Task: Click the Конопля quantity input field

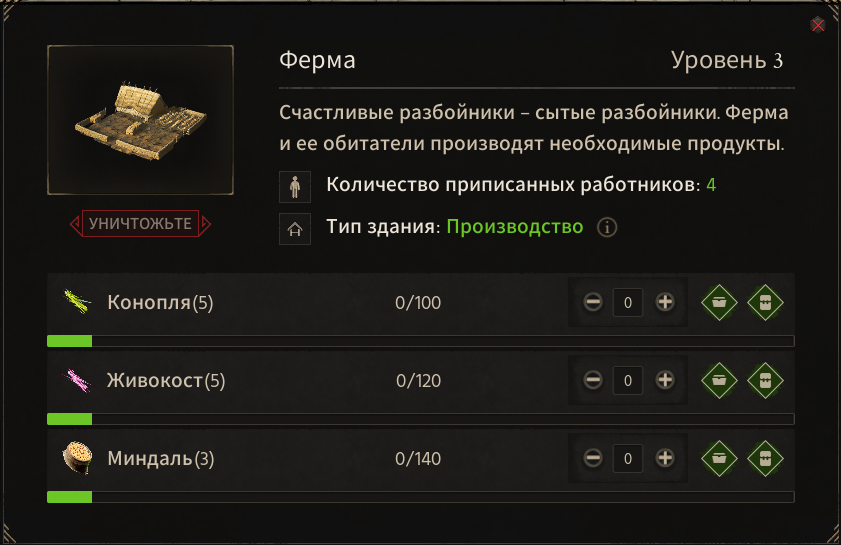Action: click(x=628, y=303)
